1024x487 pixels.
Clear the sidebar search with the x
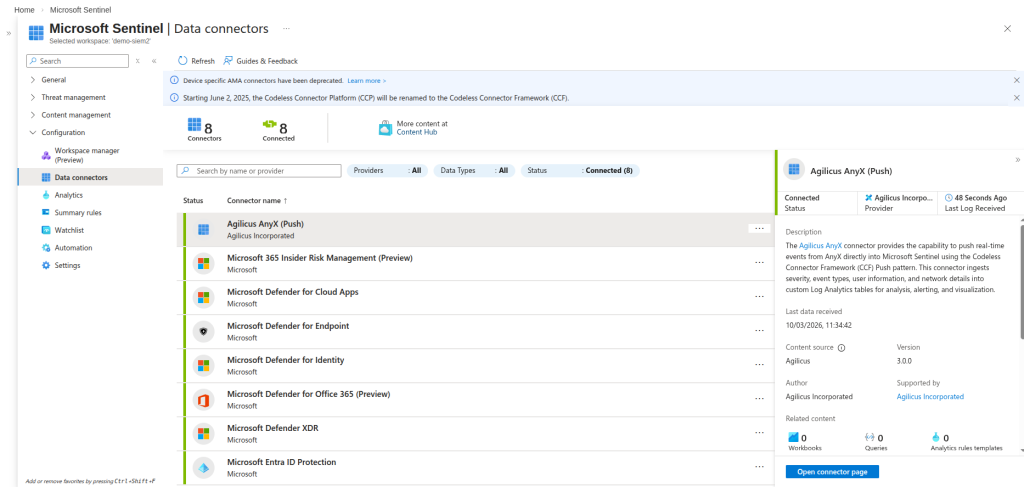point(138,61)
